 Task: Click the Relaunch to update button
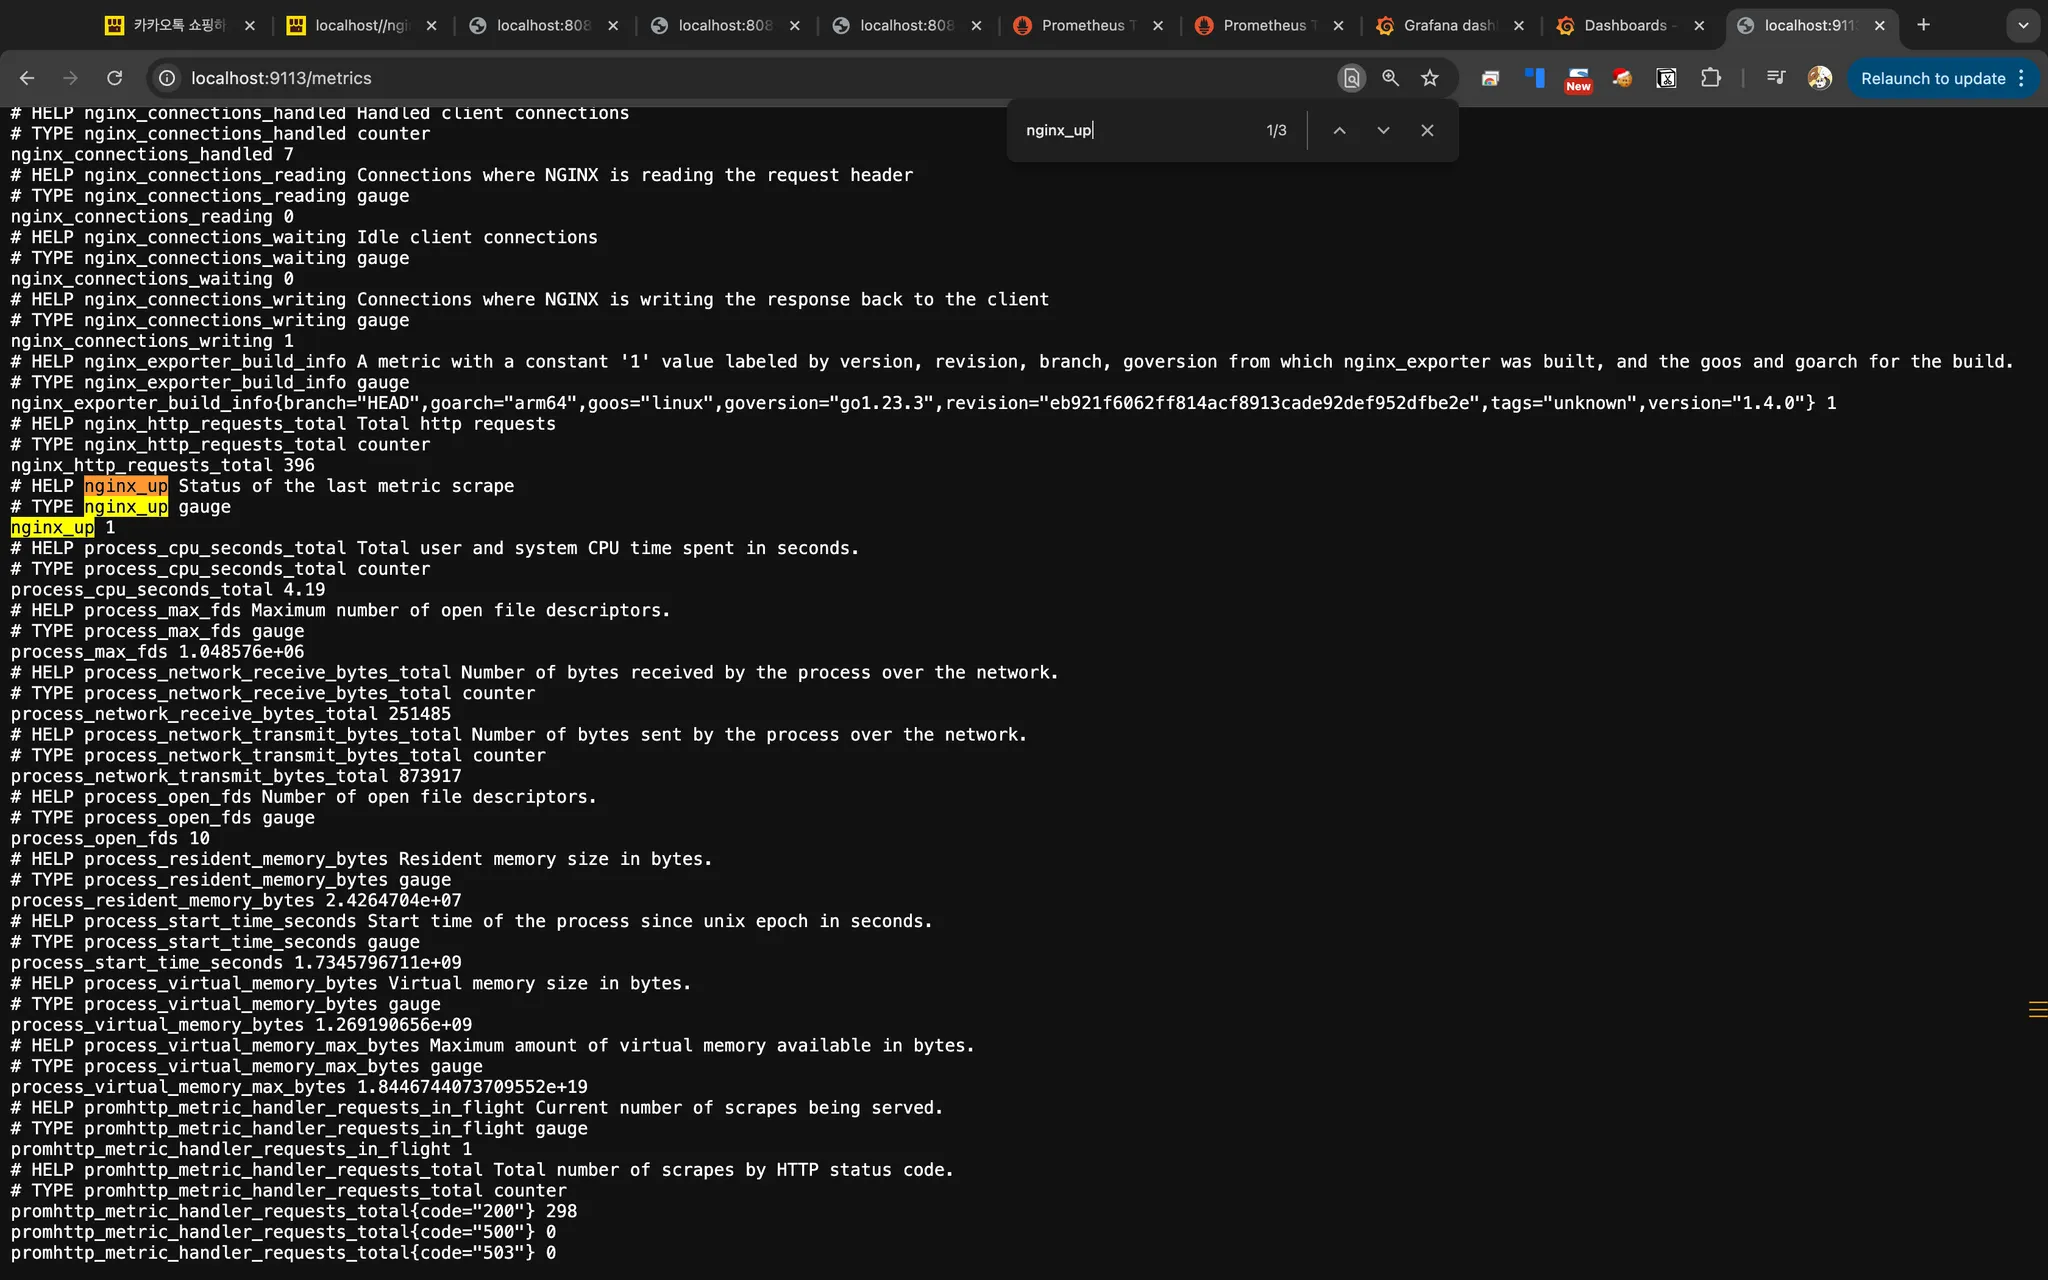click(x=1932, y=78)
